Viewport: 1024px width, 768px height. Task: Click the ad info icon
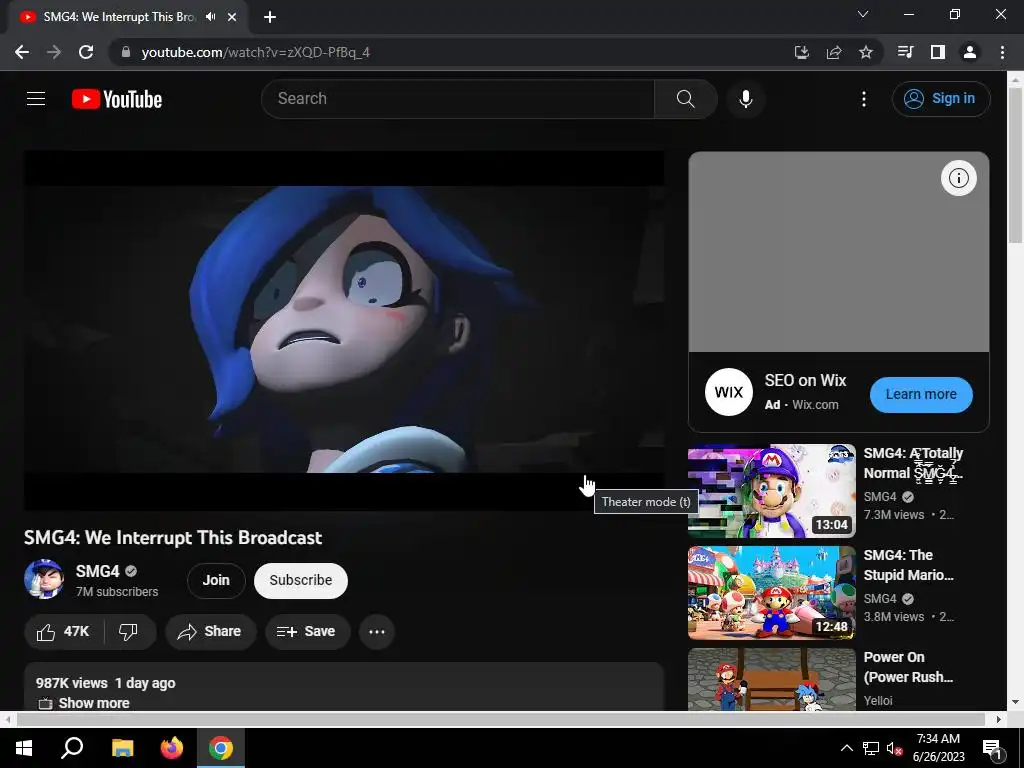(958, 178)
